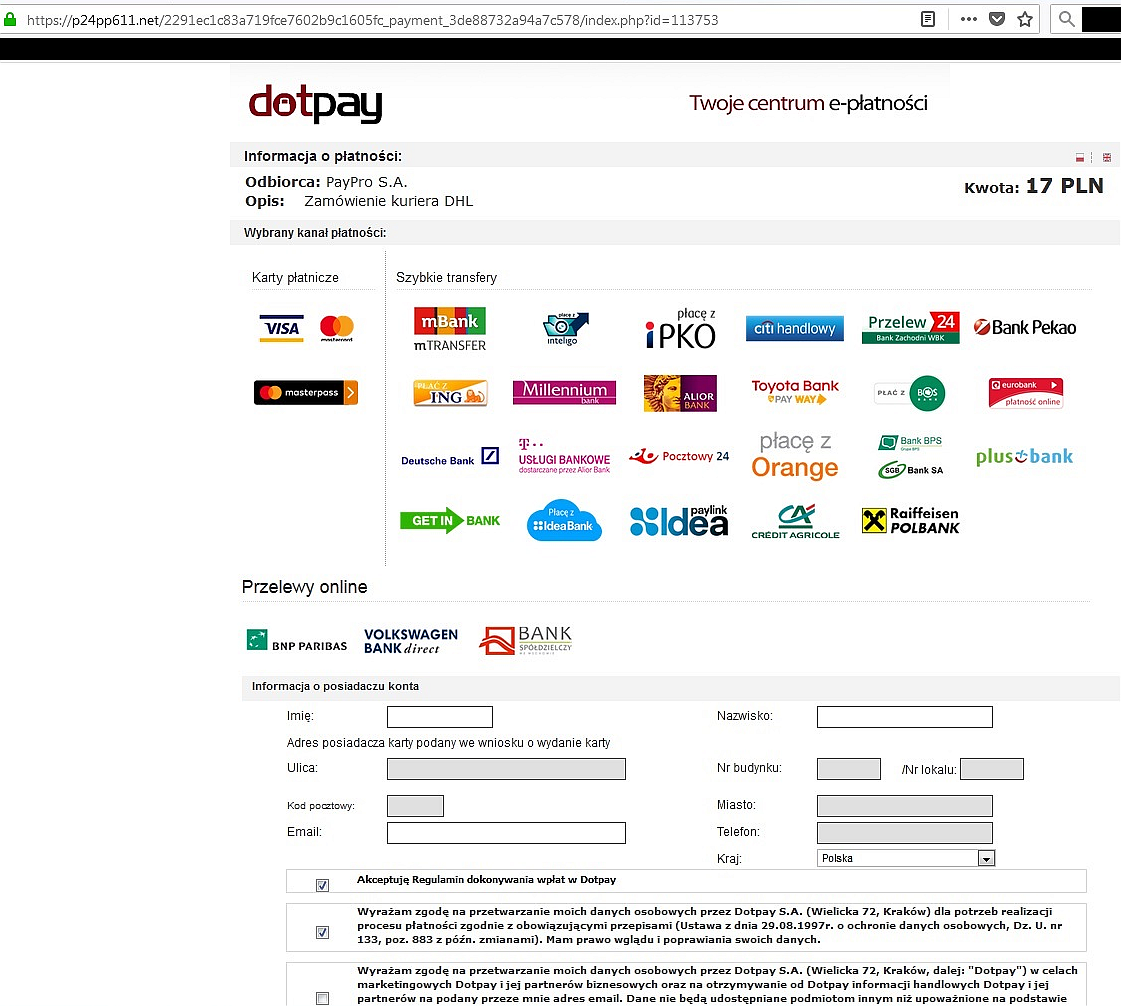Screen dimensions: 1121x1006
Task: Toggle reader view in the address bar
Action: click(928, 19)
